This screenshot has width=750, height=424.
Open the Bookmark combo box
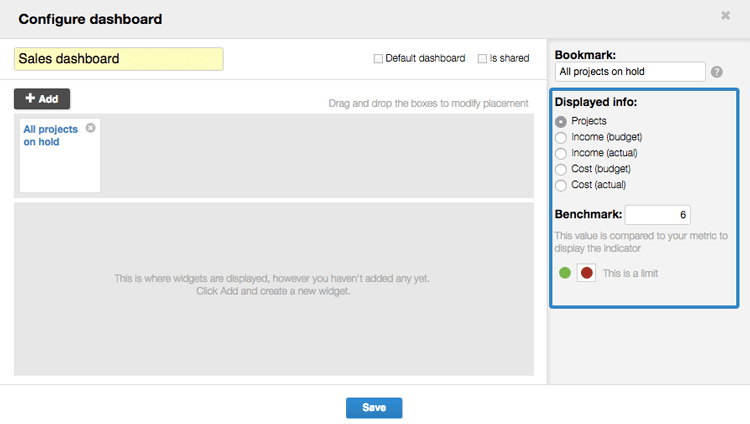pyautogui.click(x=630, y=72)
